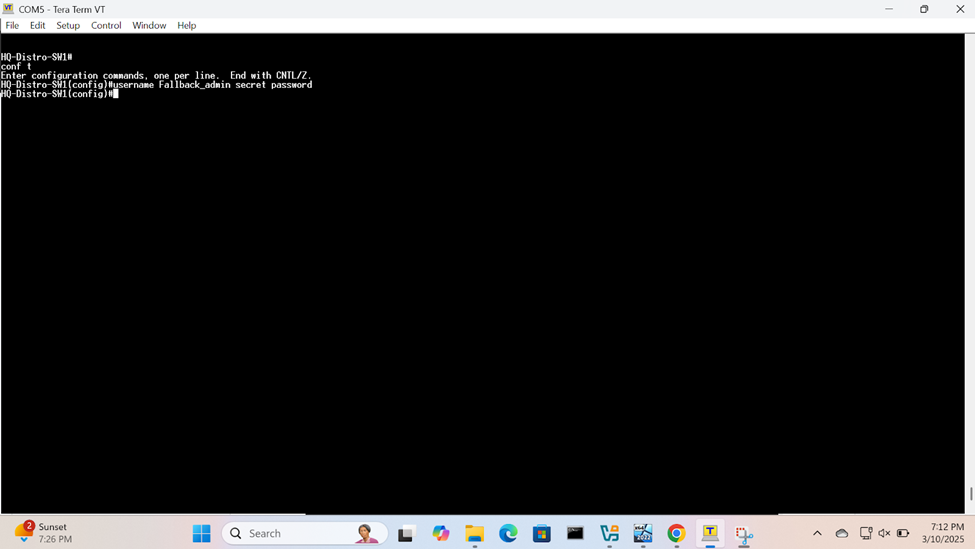The width and height of the screenshot is (975, 549).
Task: Click the 'Enter configuration commands' message line
Action: [156, 75]
